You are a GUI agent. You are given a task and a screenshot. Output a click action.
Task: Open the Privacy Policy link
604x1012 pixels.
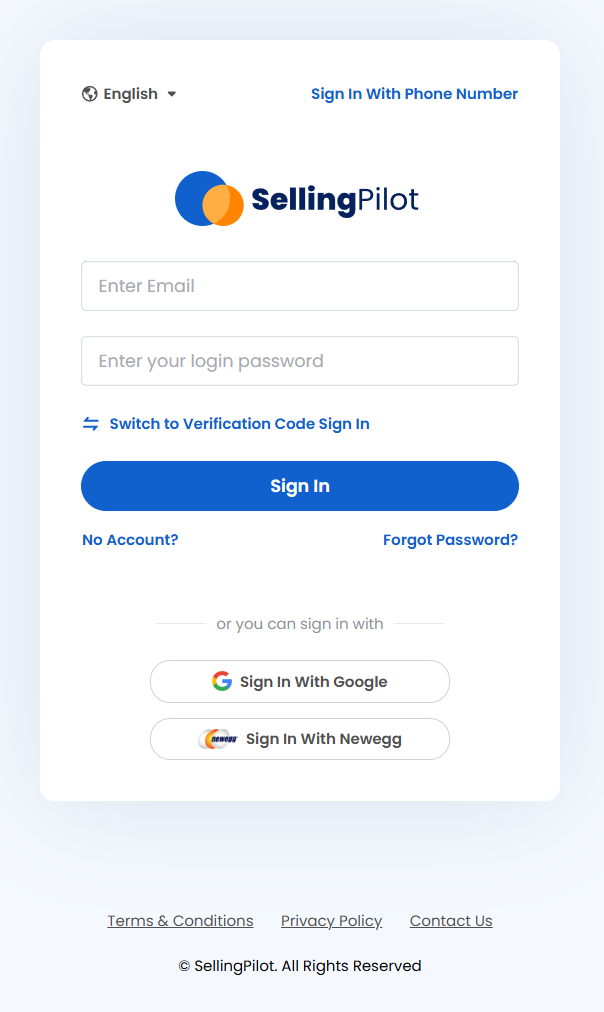point(332,921)
